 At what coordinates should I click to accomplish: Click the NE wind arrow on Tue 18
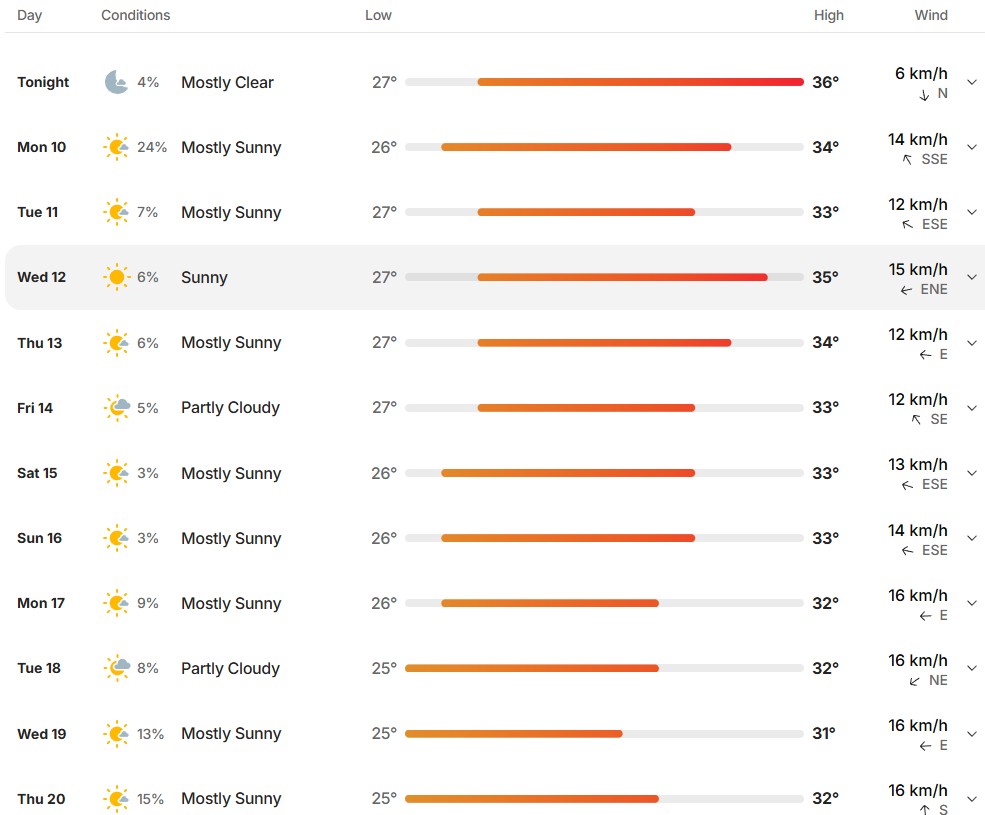click(x=915, y=681)
